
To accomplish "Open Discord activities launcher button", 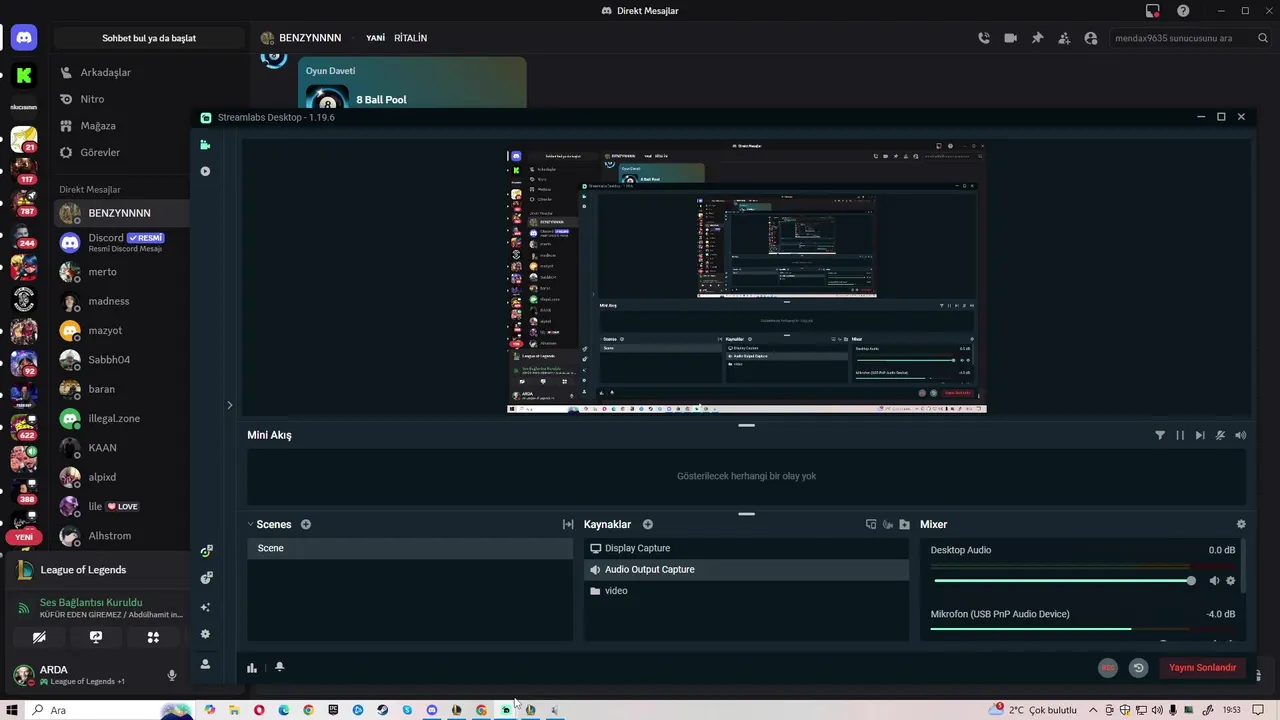I will tap(153, 637).
